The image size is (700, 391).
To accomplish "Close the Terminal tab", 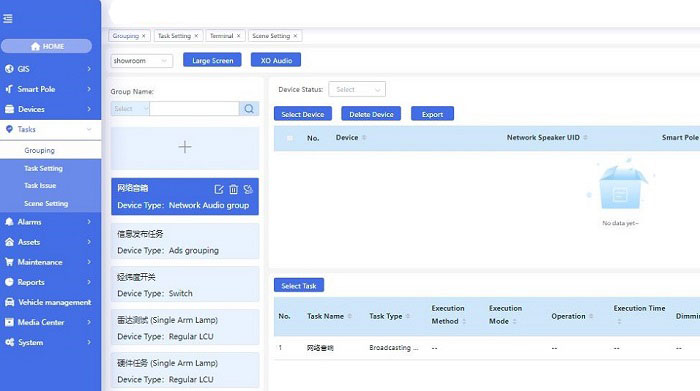I will (238, 36).
